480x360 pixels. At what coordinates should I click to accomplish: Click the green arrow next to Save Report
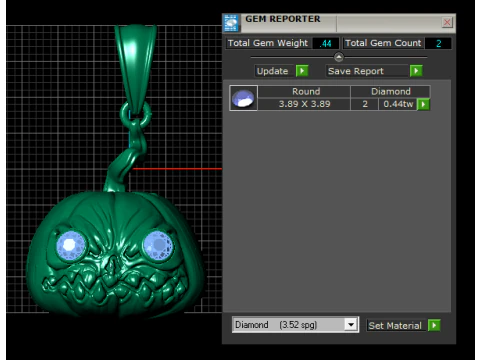[416, 71]
